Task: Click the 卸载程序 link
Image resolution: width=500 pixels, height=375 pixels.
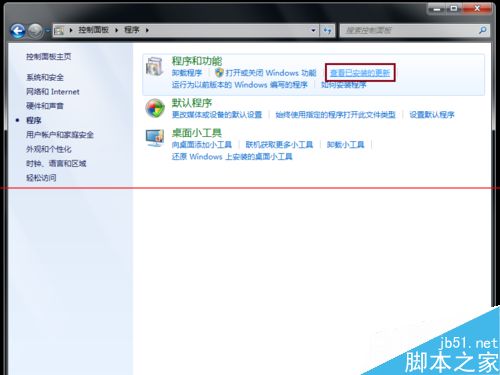Action: click(x=187, y=73)
